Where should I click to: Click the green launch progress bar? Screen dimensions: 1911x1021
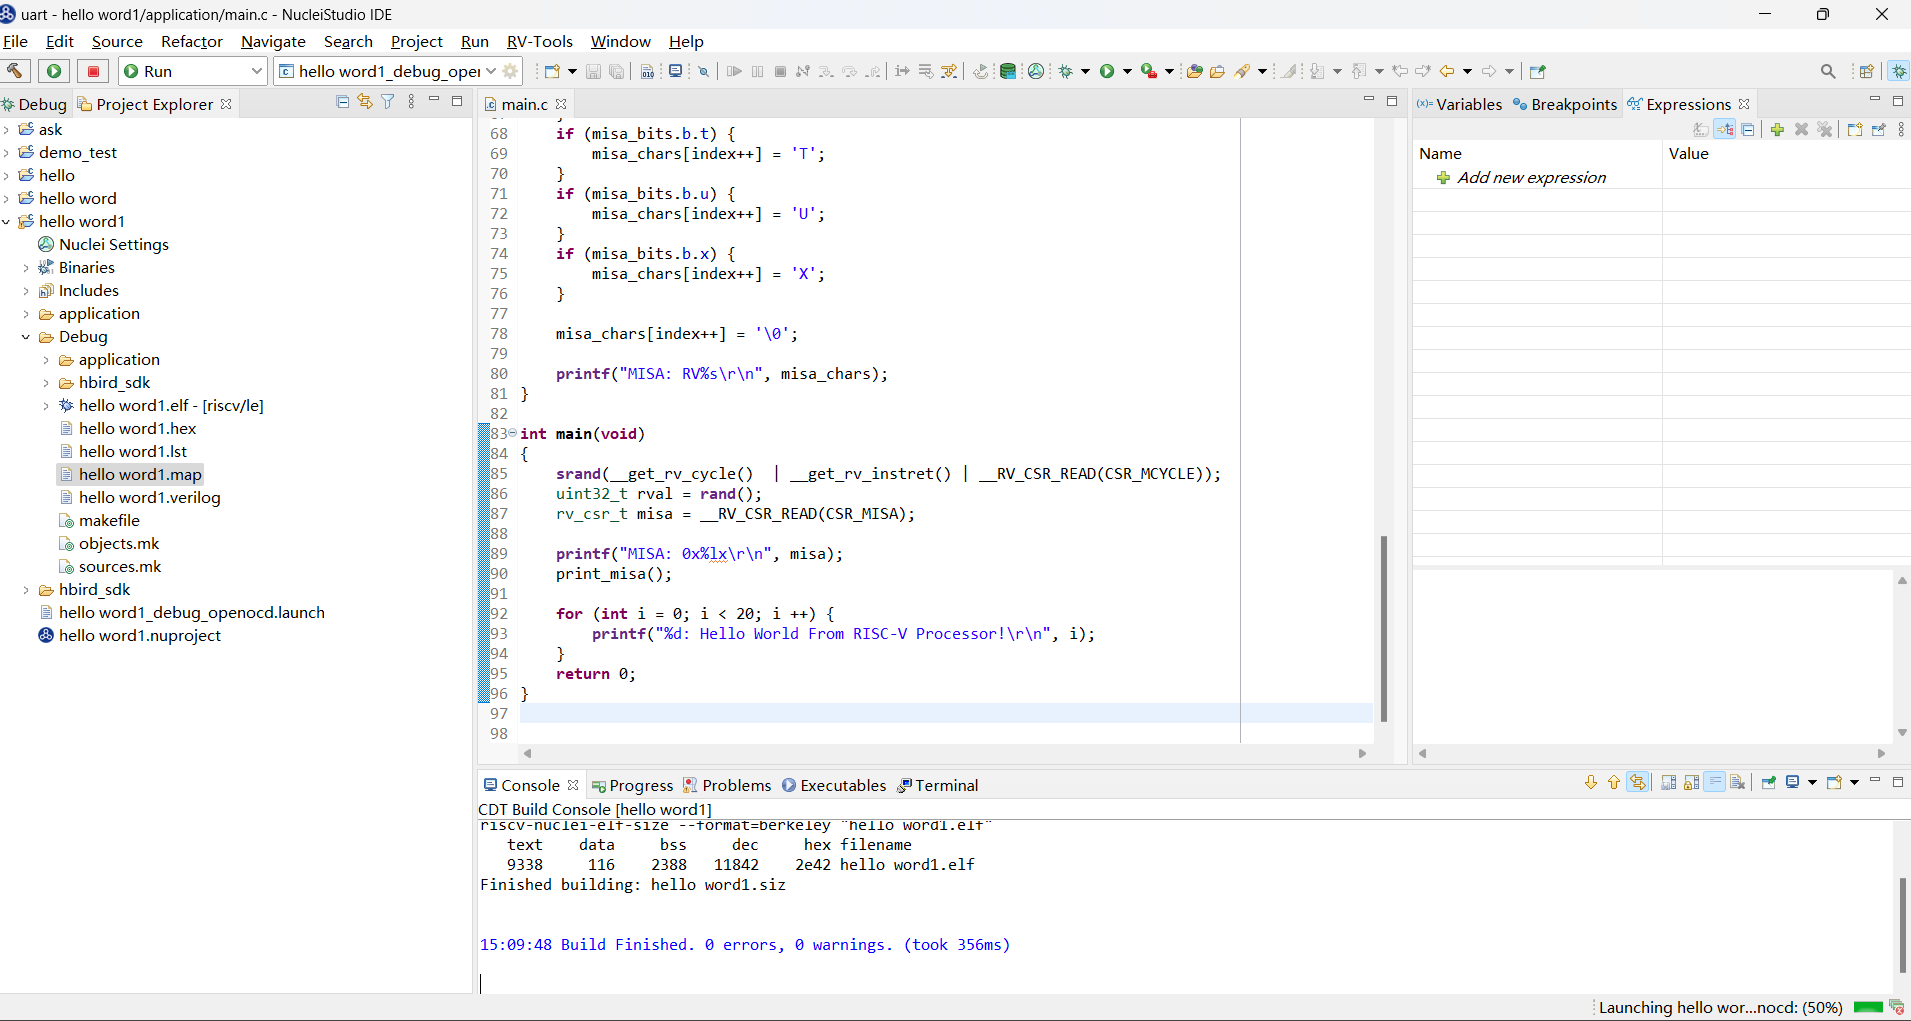1868,1007
